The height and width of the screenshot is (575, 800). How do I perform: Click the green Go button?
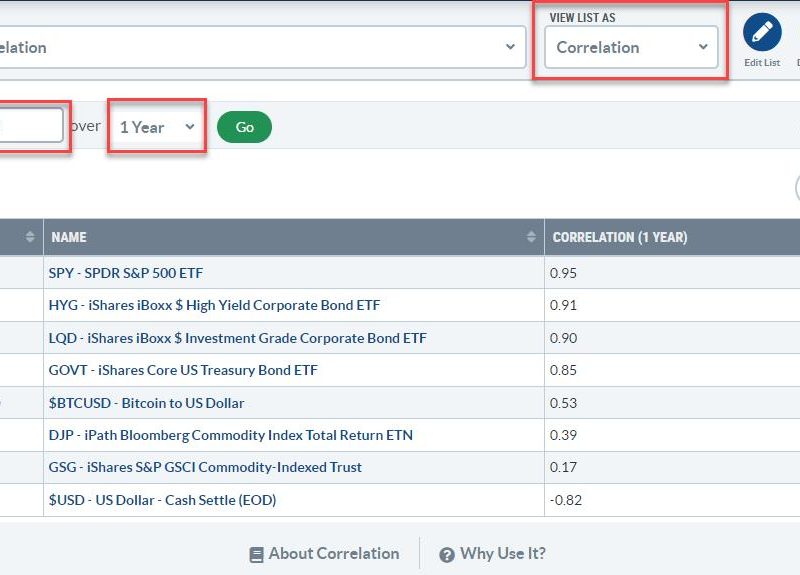(244, 127)
